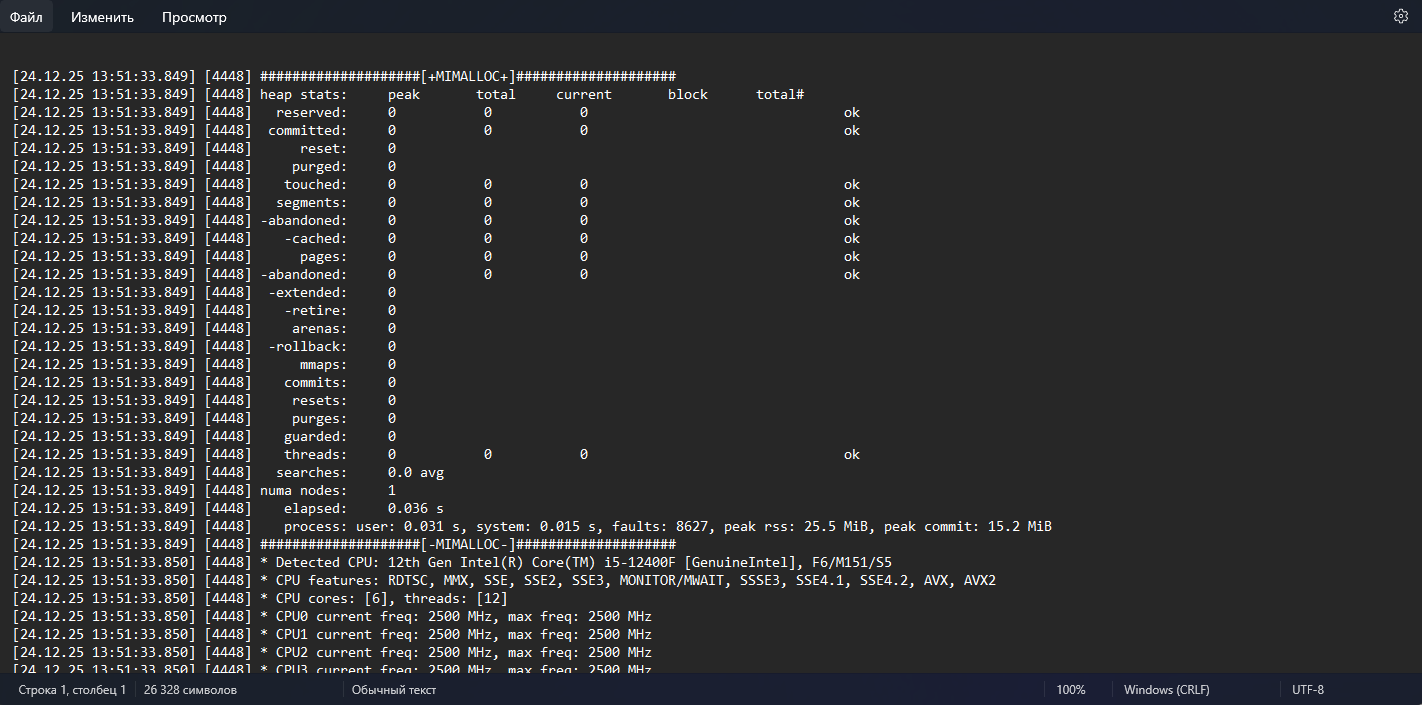1422x705 pixels.
Task: Click the 'heap stats:' label
Action: (x=304, y=94)
